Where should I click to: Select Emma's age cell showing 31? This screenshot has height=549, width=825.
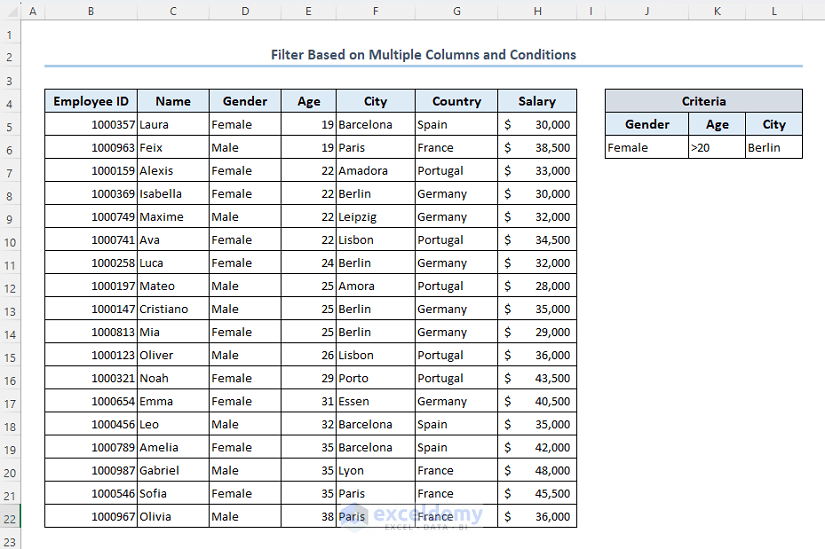(x=309, y=402)
